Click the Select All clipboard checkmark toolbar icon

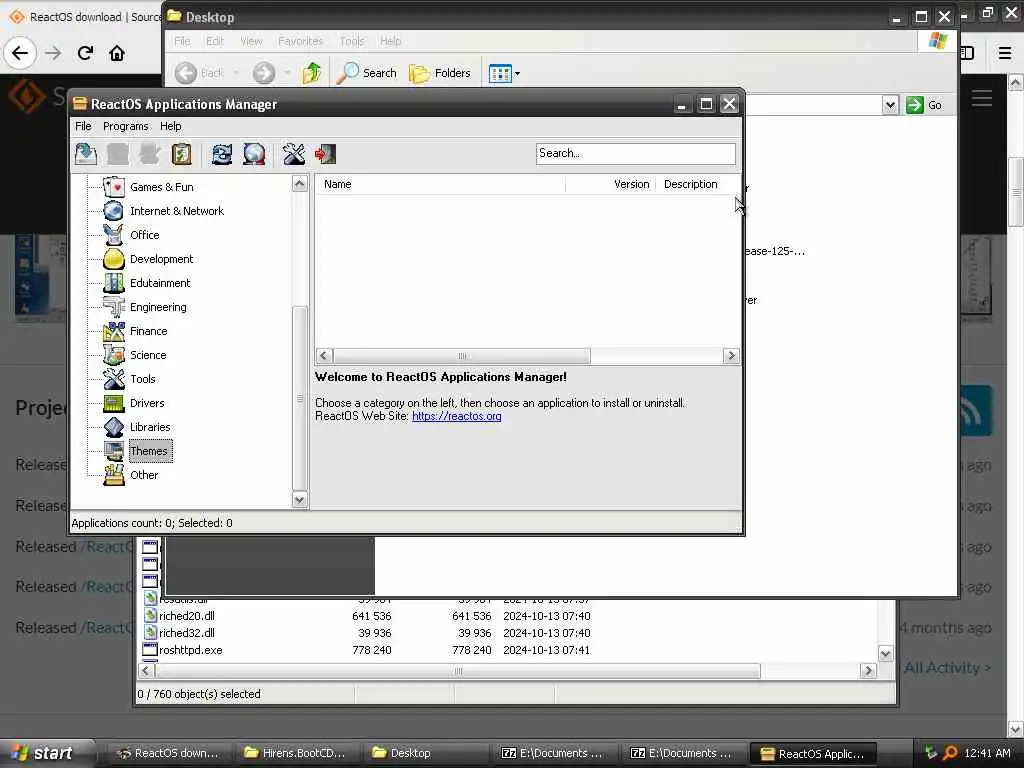pyautogui.click(x=181, y=154)
